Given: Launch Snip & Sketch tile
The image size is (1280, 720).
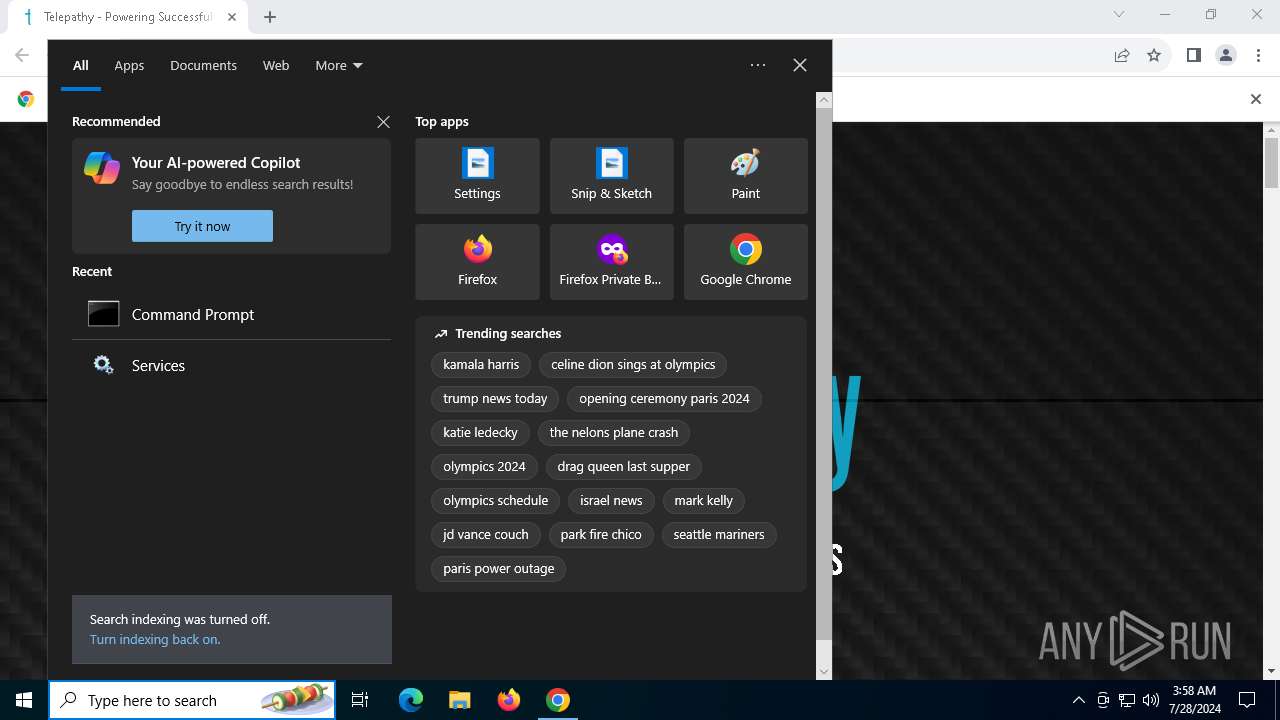Looking at the screenshot, I should click(611, 176).
